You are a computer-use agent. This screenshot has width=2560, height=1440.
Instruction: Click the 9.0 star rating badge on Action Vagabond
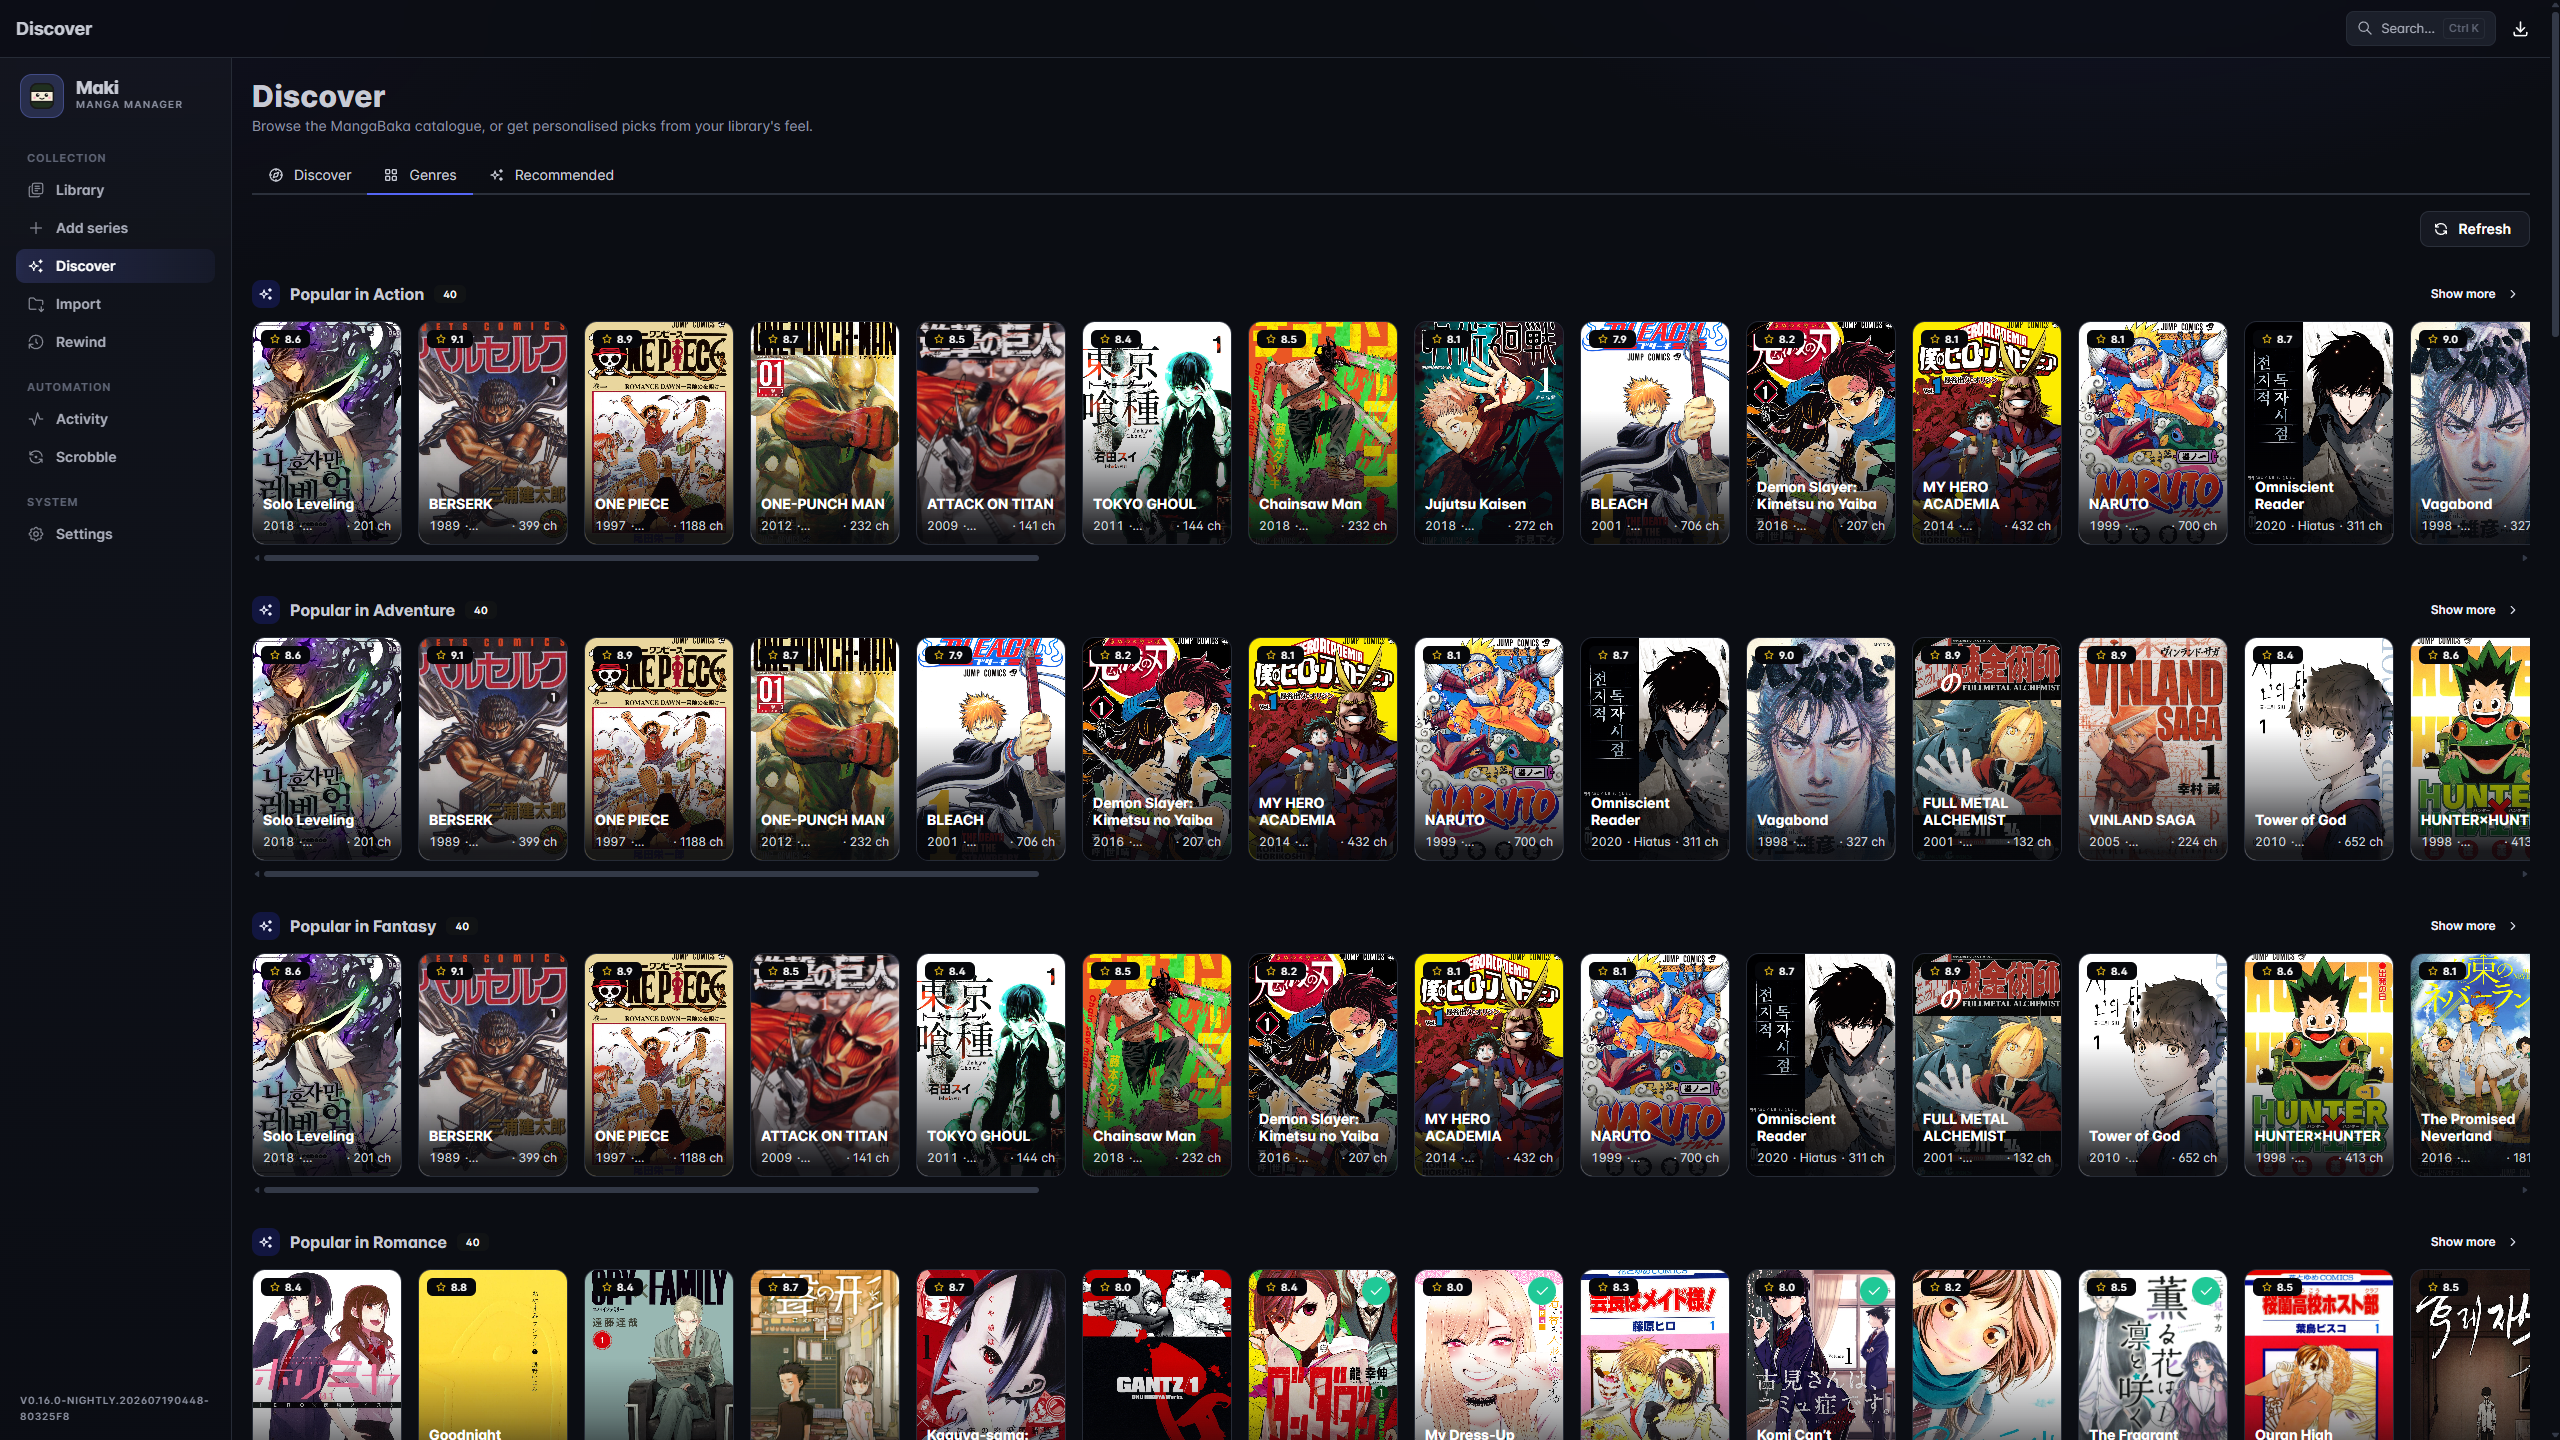(2443, 339)
